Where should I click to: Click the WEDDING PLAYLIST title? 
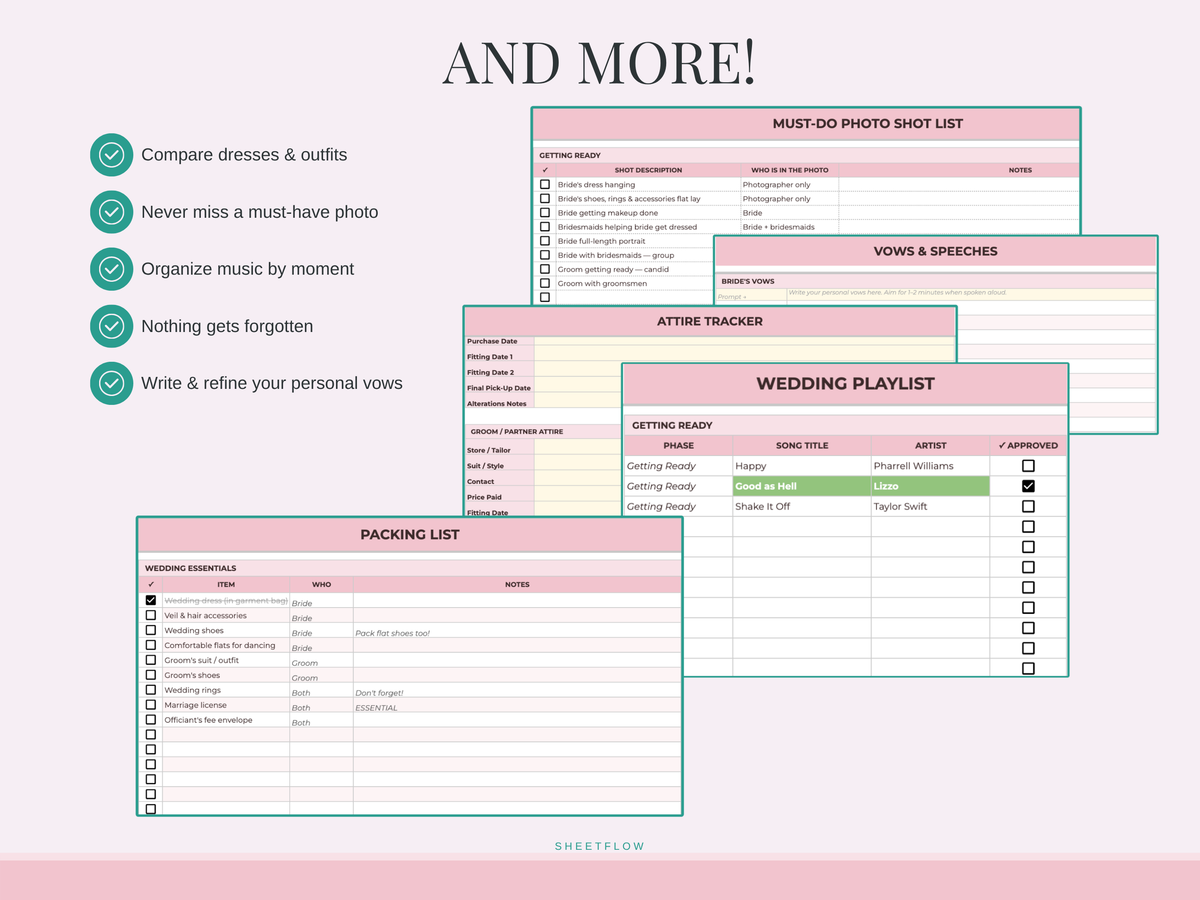(x=845, y=384)
